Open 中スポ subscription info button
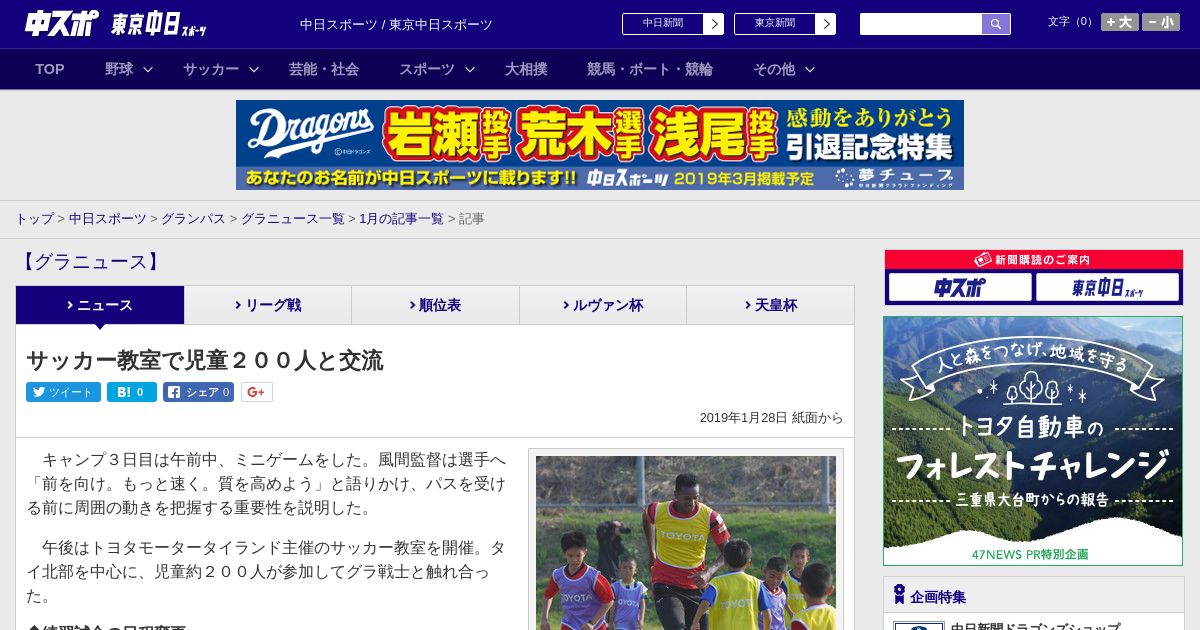Image resolution: width=1200 pixels, height=630 pixels. (x=960, y=287)
